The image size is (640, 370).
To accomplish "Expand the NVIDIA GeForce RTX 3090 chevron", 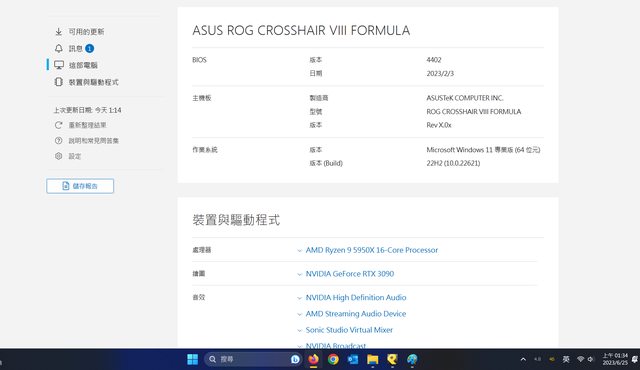I will (x=300, y=274).
